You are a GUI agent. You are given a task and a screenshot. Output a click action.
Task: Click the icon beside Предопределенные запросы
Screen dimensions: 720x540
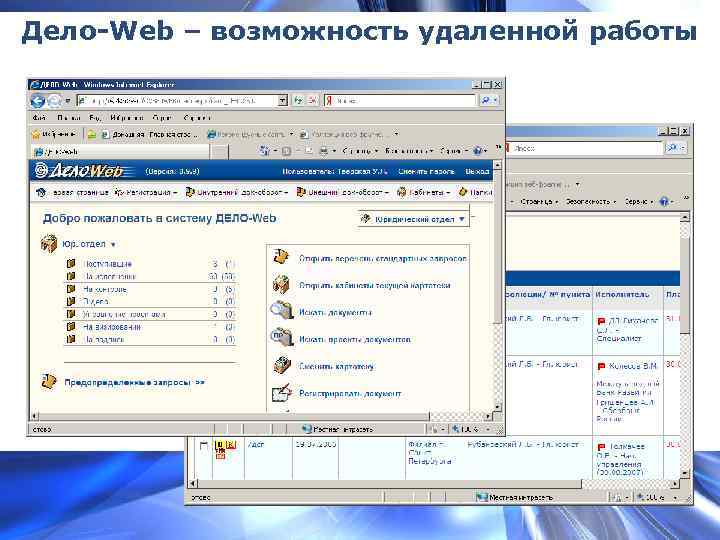tap(49, 382)
